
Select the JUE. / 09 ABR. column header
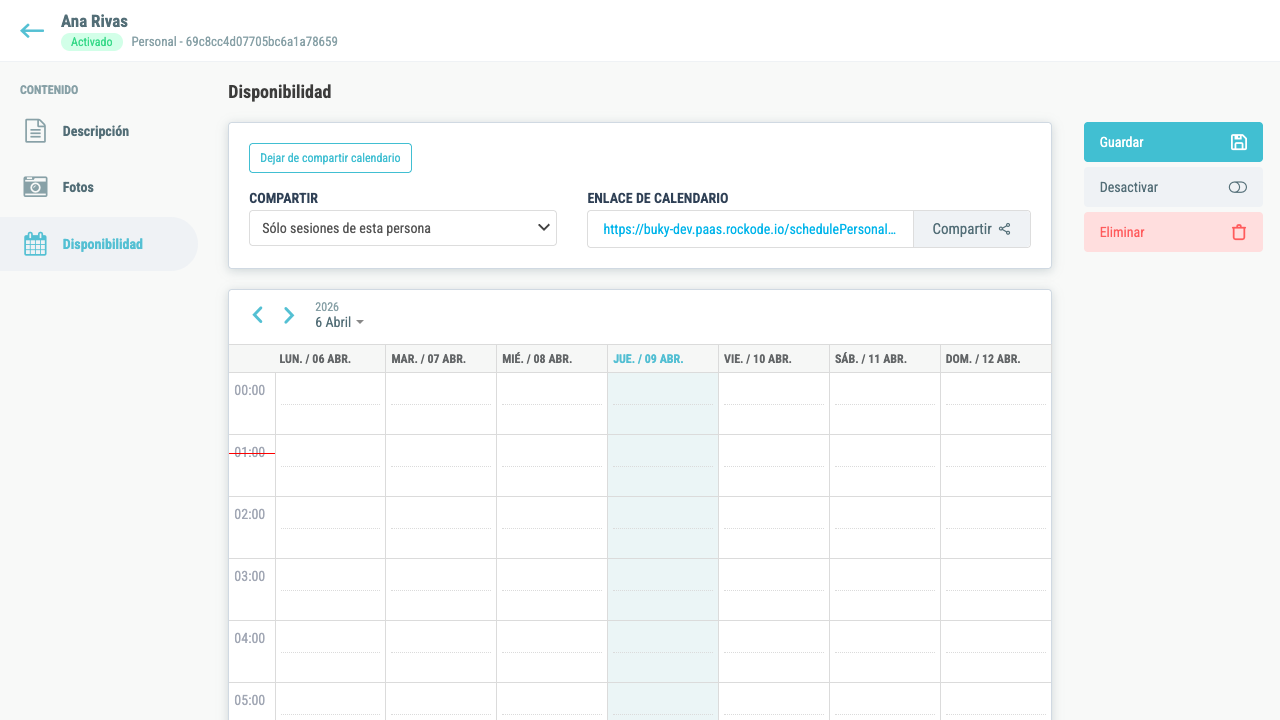coord(663,359)
